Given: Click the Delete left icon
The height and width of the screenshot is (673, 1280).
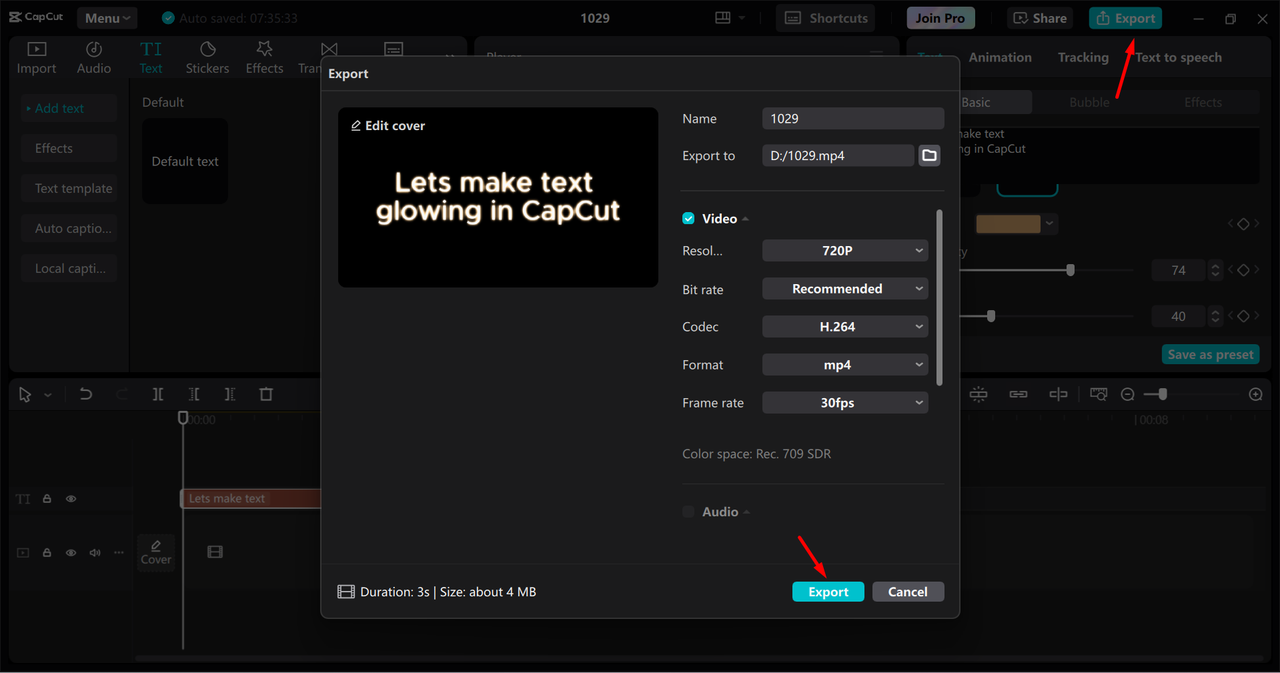Looking at the screenshot, I should [194, 394].
